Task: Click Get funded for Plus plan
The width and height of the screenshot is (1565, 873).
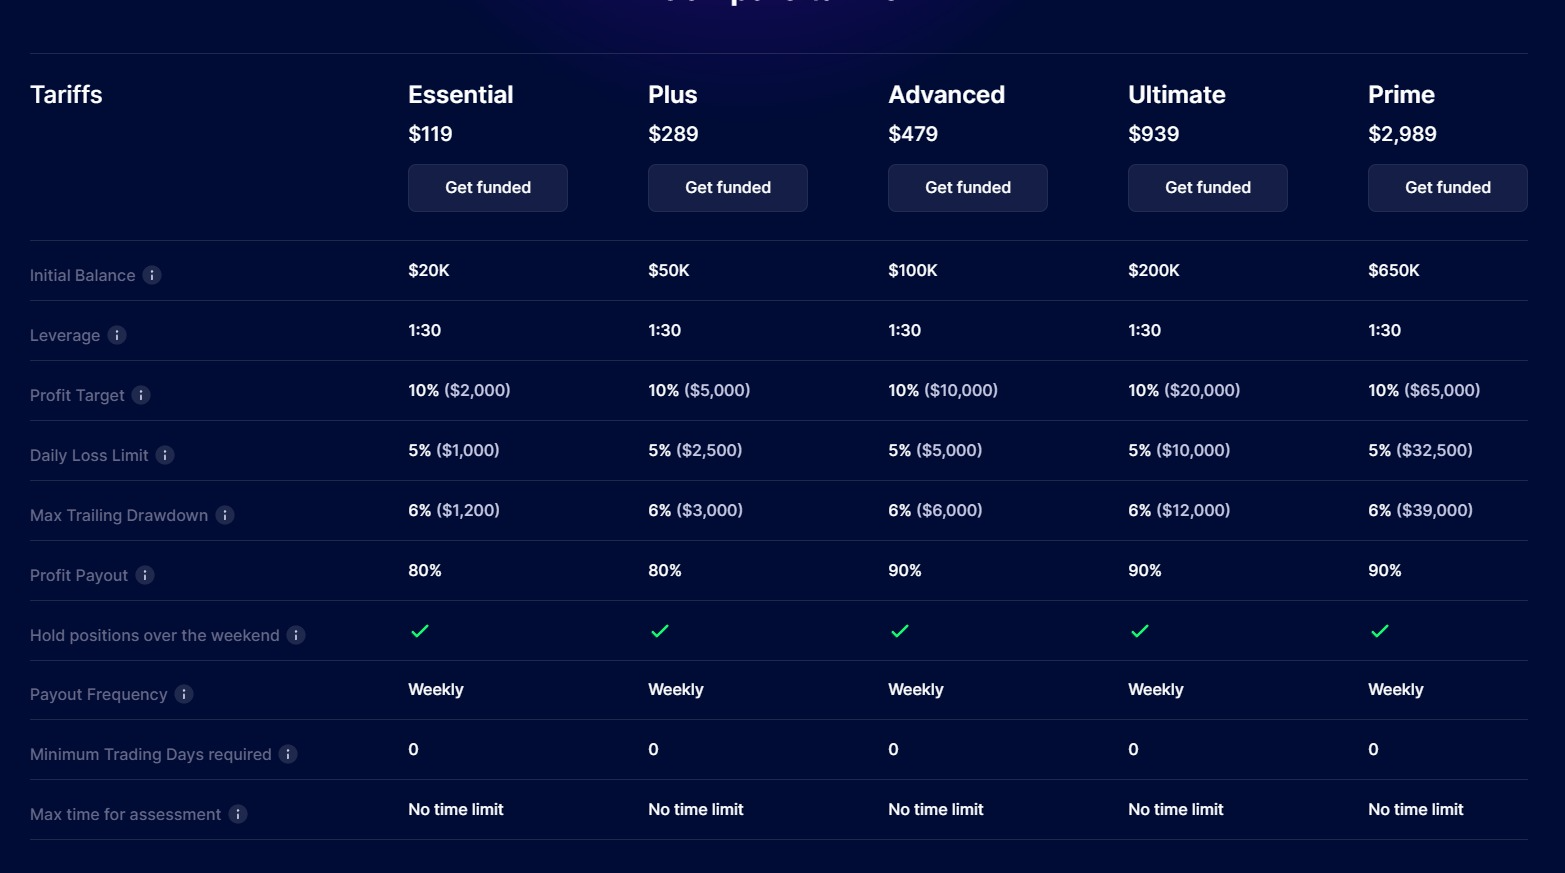Action: [x=728, y=188]
